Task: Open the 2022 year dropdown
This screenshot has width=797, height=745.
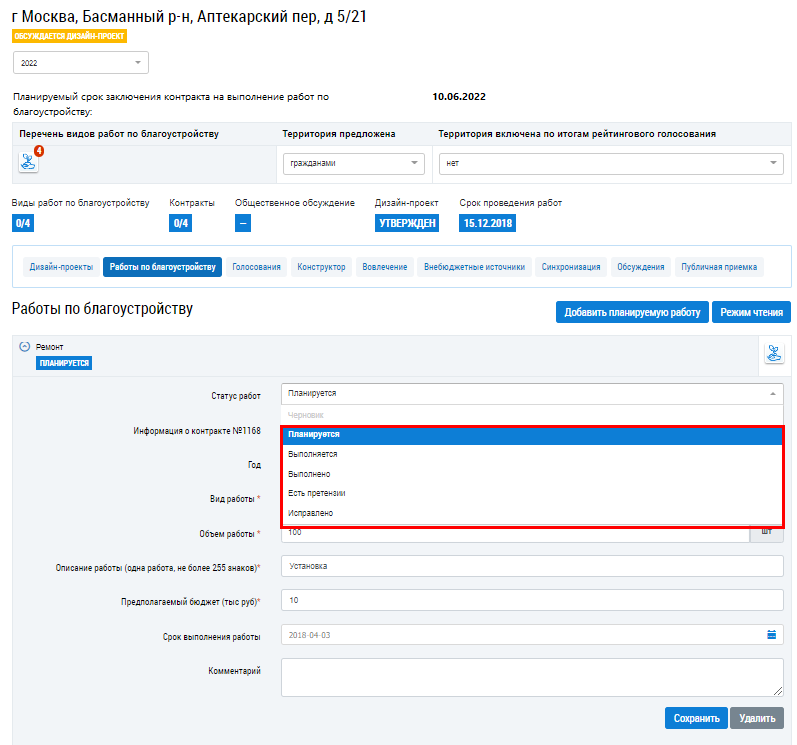Action: click(x=80, y=63)
